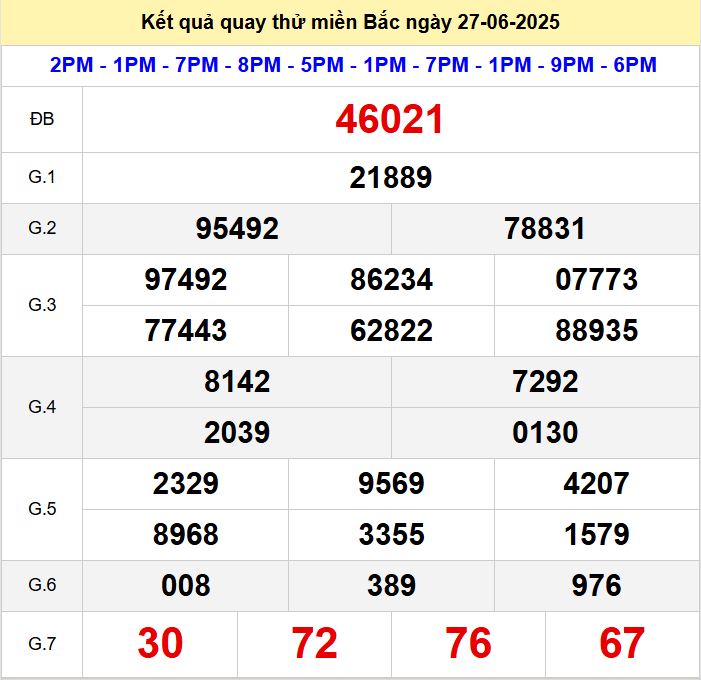Viewport: 701px width, 680px height.
Task: Click the G.4 number 2039
Action: pyautogui.click(x=237, y=432)
